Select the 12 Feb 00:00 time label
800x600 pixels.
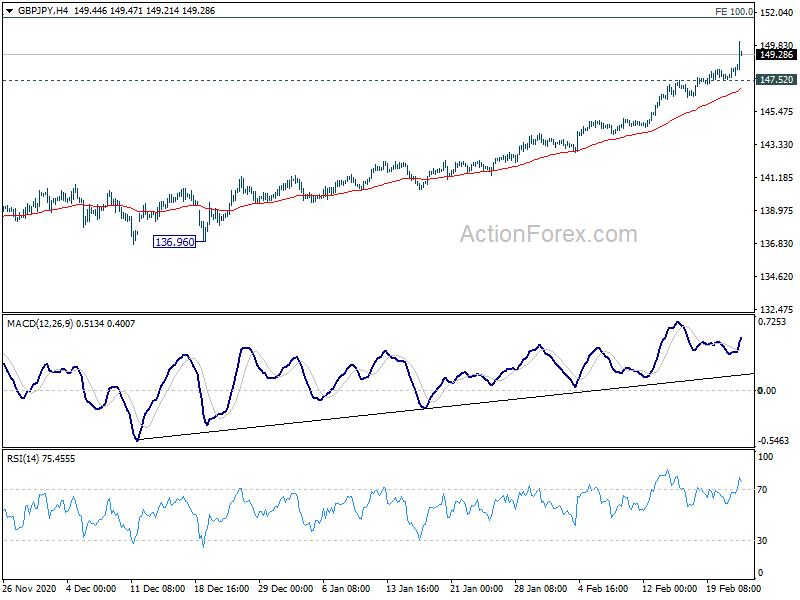(669, 589)
